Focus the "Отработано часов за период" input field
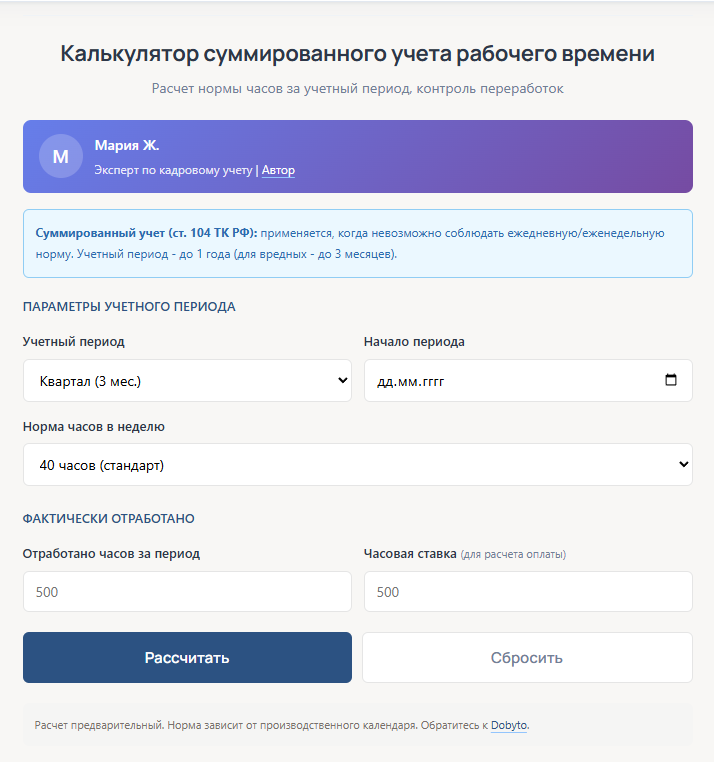 187,591
